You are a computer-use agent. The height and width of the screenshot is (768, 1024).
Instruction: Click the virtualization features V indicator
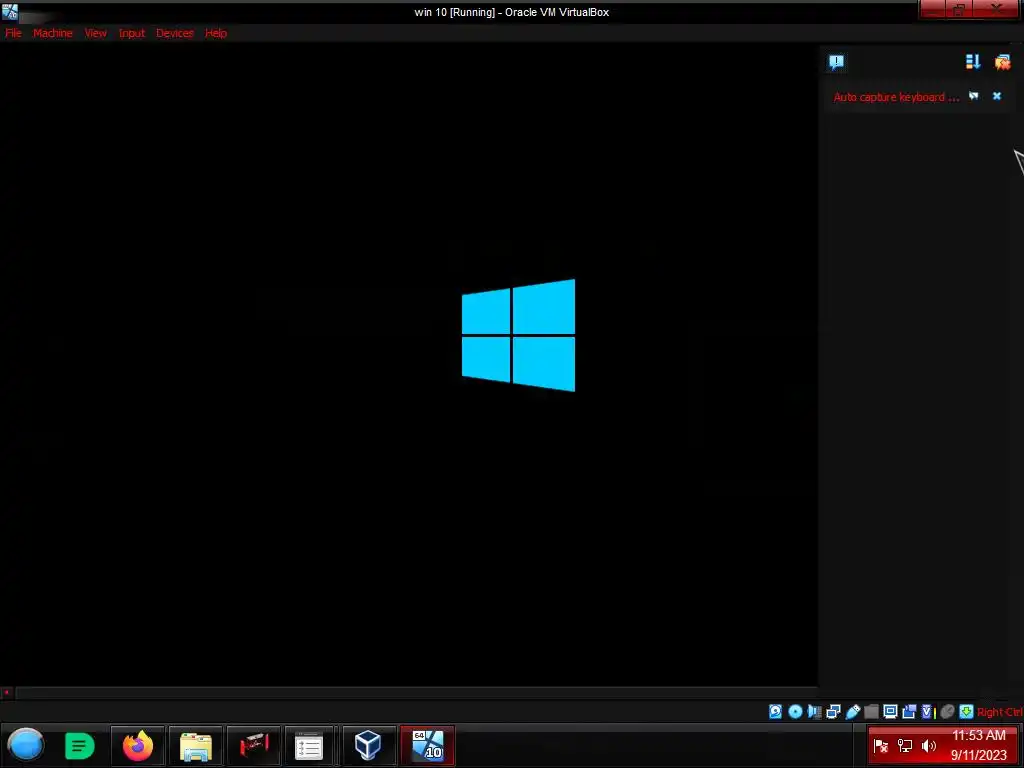pyautogui.click(x=928, y=711)
